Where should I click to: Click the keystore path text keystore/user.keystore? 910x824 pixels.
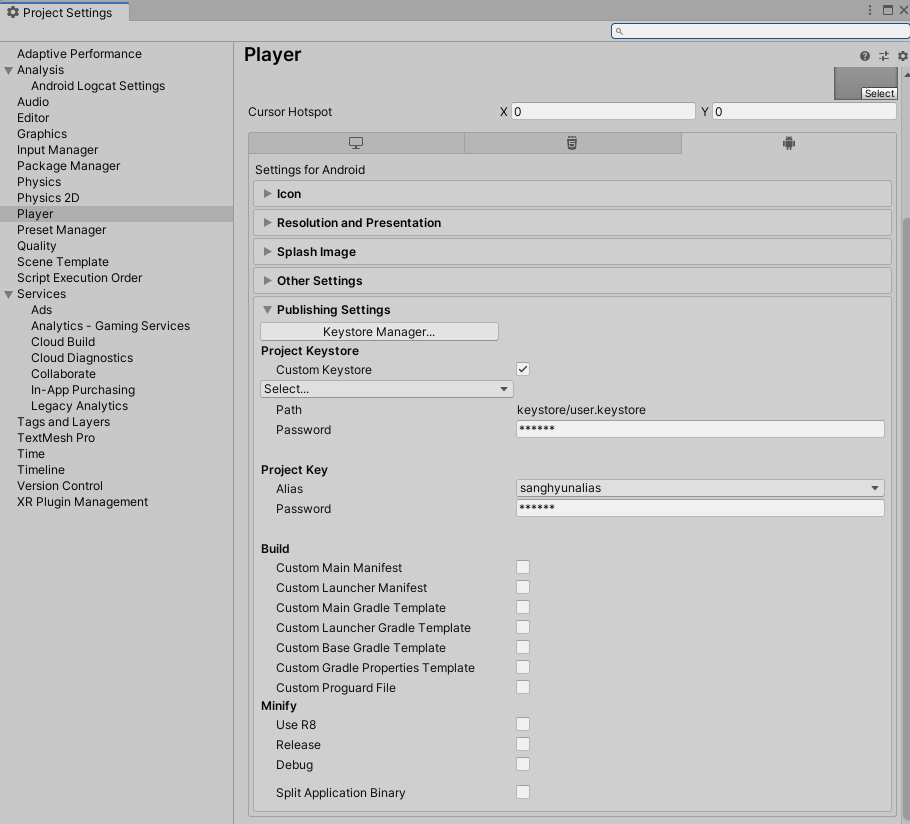pyautogui.click(x=582, y=410)
